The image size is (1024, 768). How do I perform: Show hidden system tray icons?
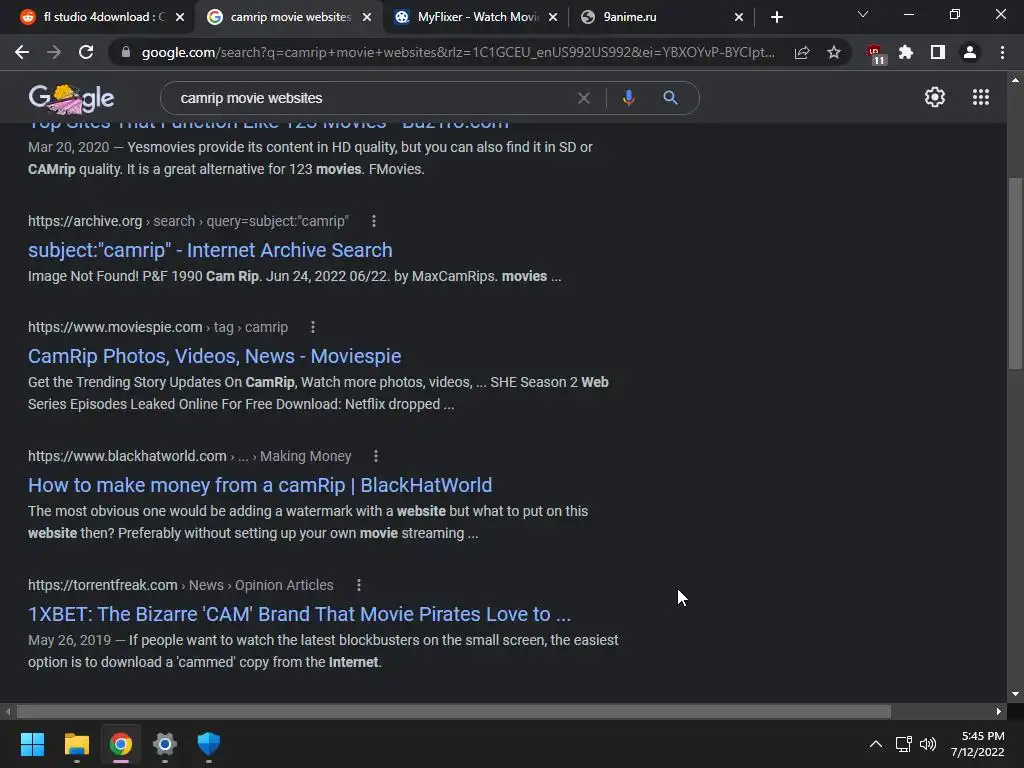tap(876, 744)
